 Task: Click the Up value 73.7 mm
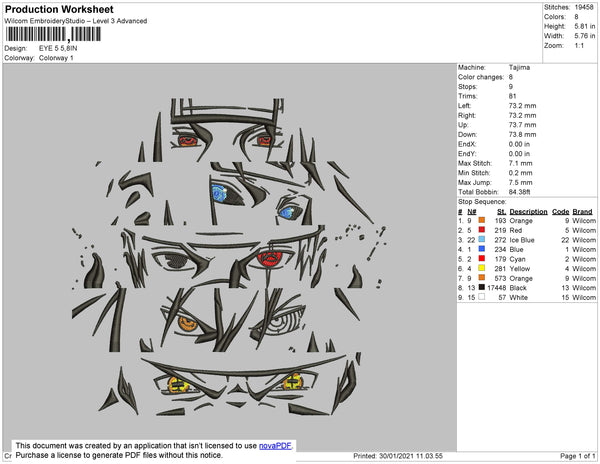(x=522, y=125)
